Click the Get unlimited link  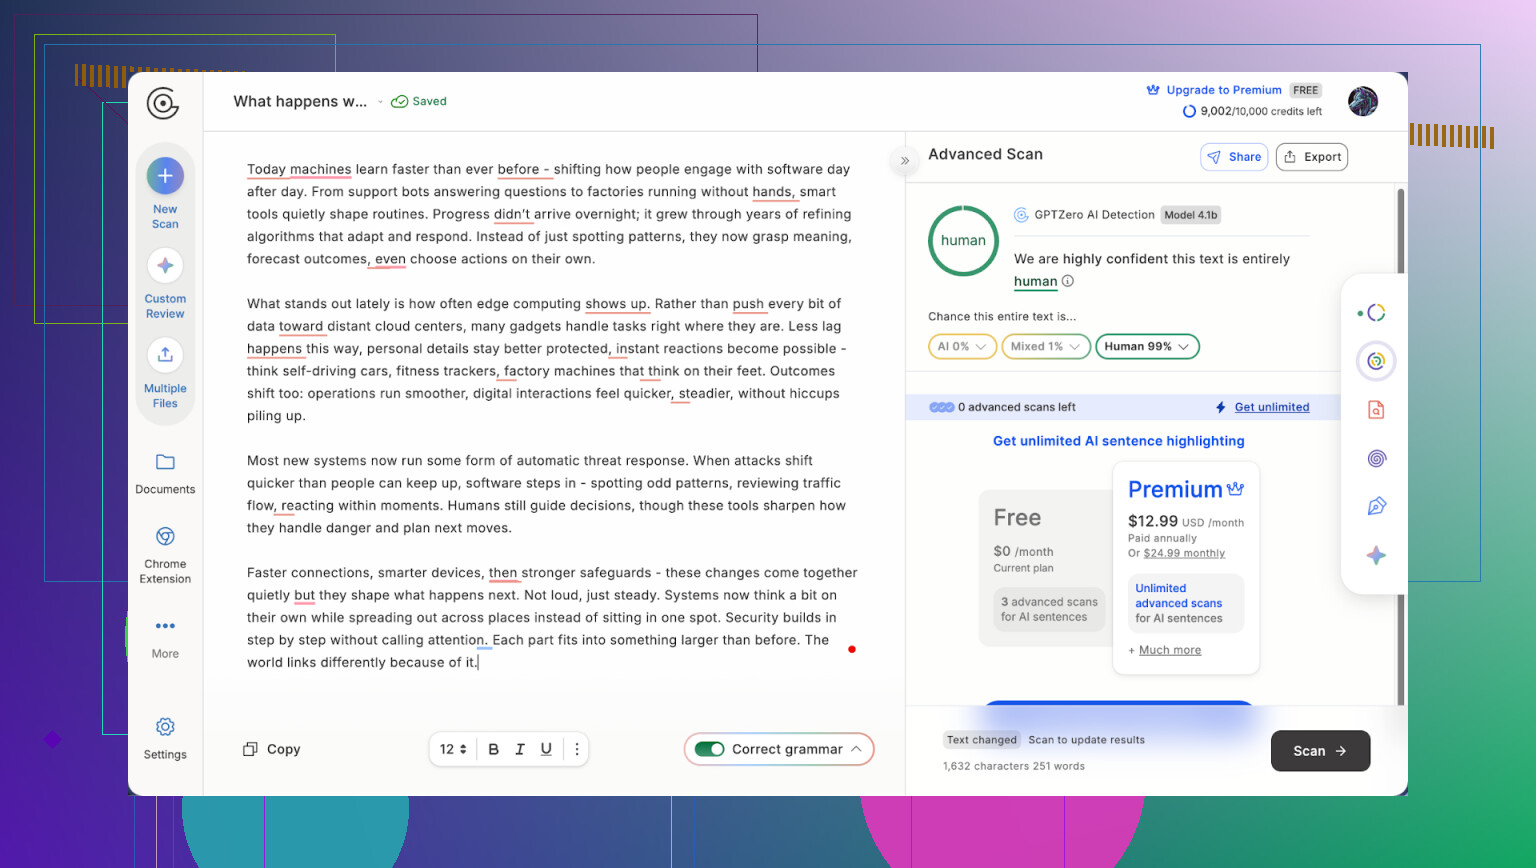tap(1271, 407)
